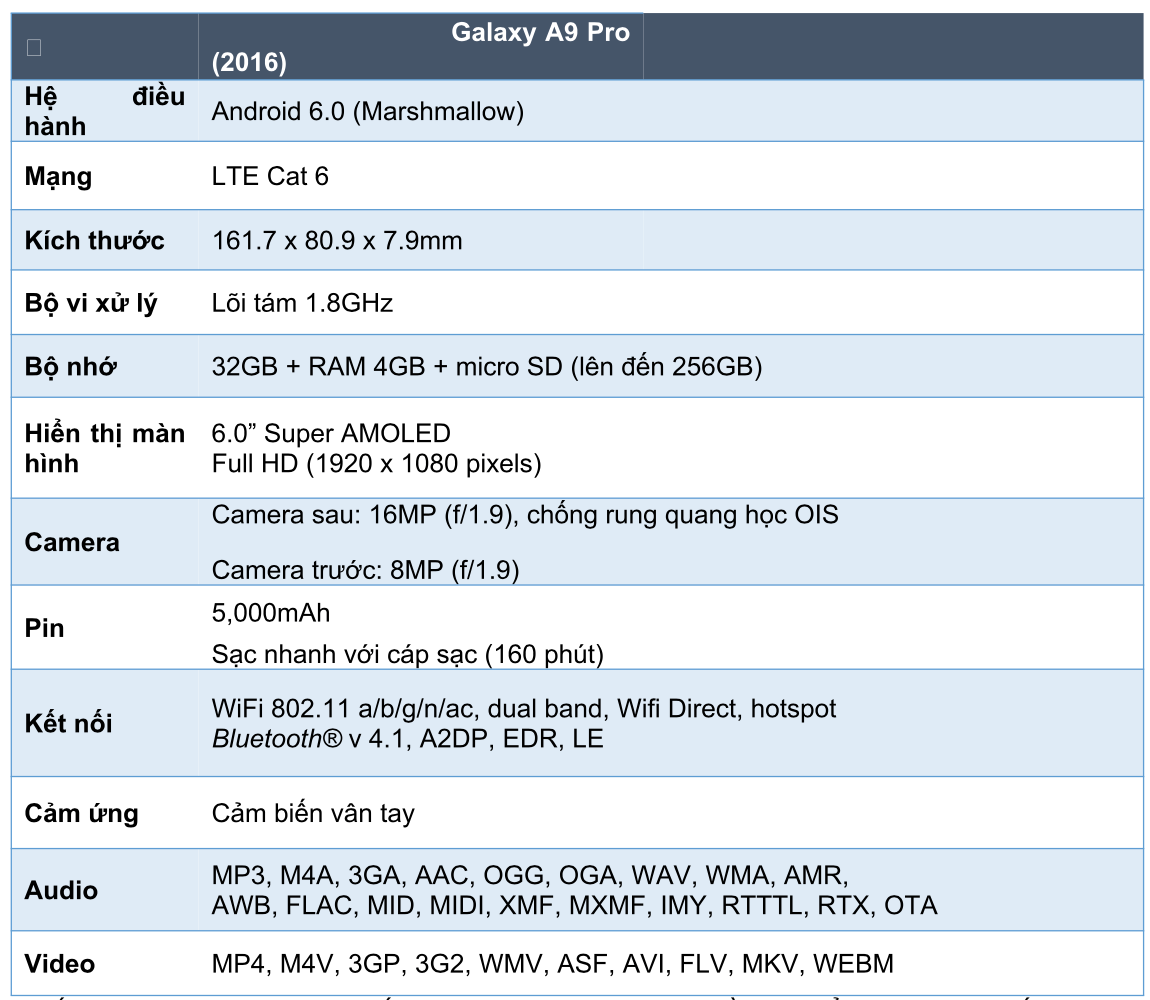The image size is (1150, 1000).
Task: Select the 'Audio' row label
Action: [61, 891]
